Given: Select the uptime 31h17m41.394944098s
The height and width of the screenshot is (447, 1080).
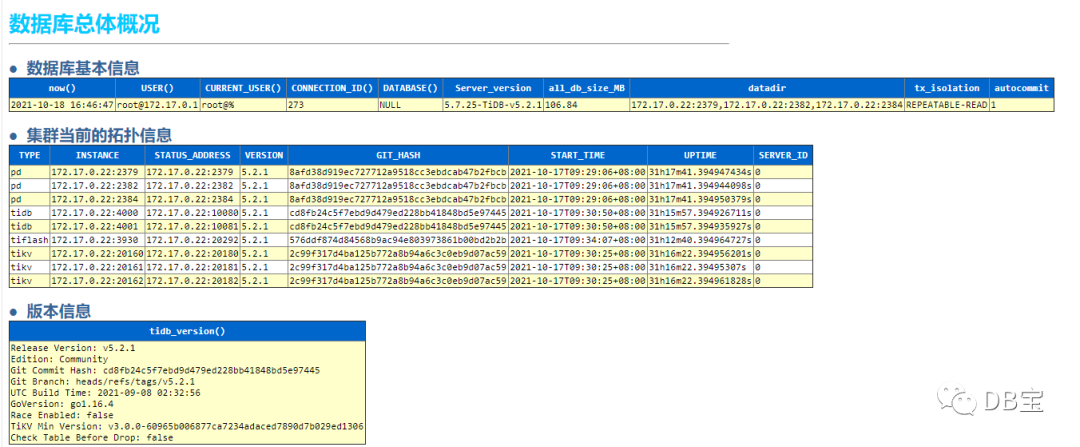Looking at the screenshot, I should (700, 185).
